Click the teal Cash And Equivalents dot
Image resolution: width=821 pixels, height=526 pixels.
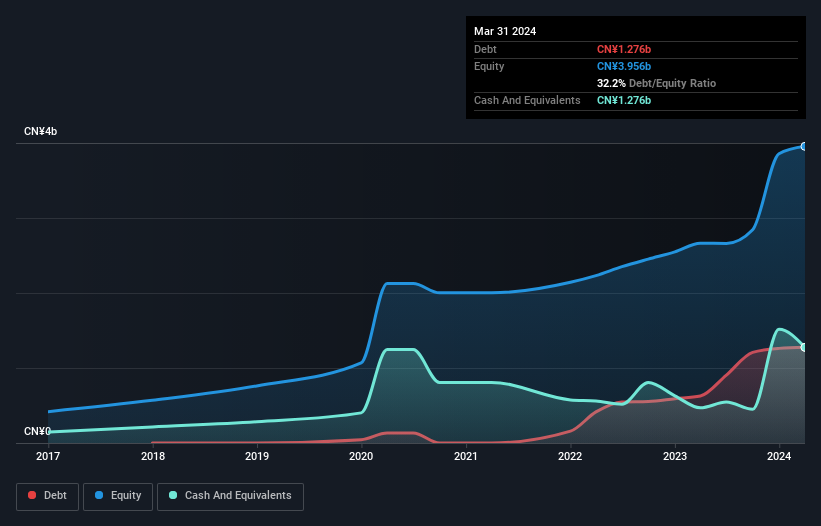click(x=173, y=495)
